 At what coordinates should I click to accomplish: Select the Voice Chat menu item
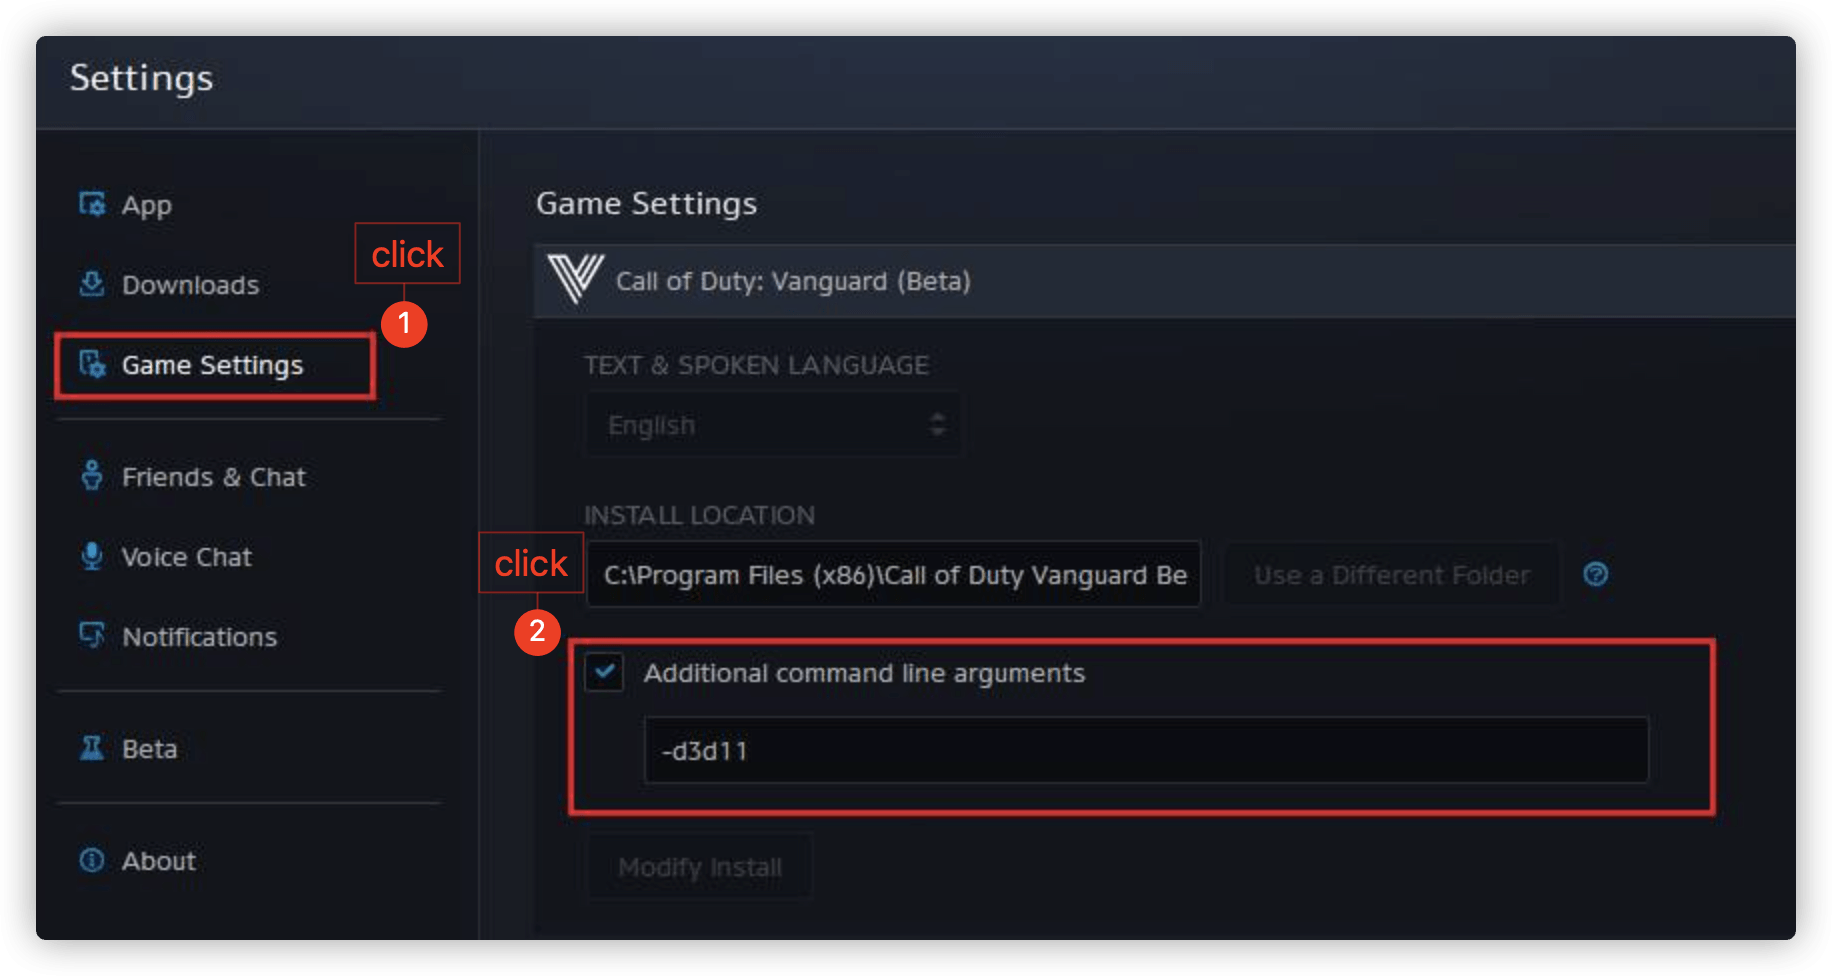click(186, 557)
